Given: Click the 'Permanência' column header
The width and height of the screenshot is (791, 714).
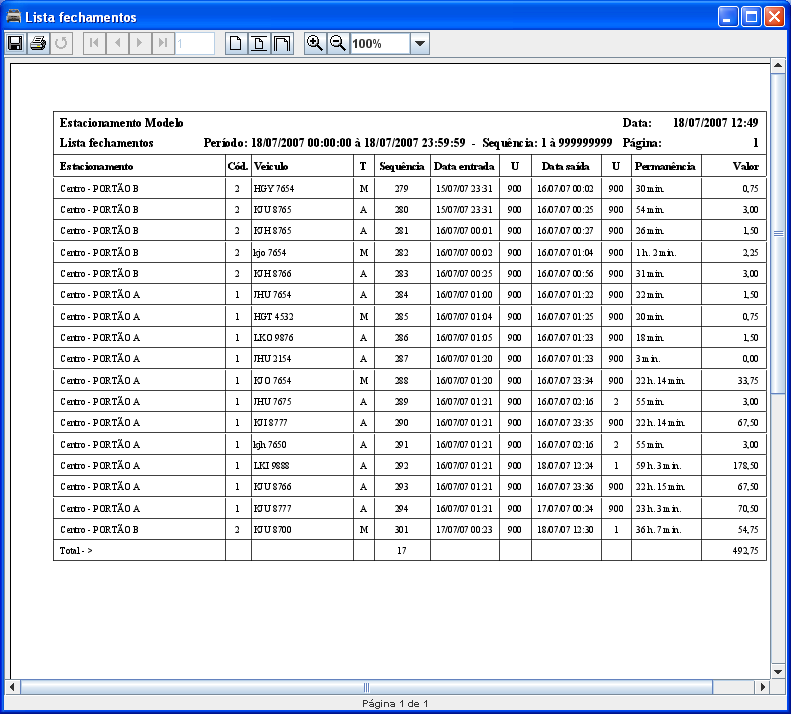Looking at the screenshot, I should (665, 166).
